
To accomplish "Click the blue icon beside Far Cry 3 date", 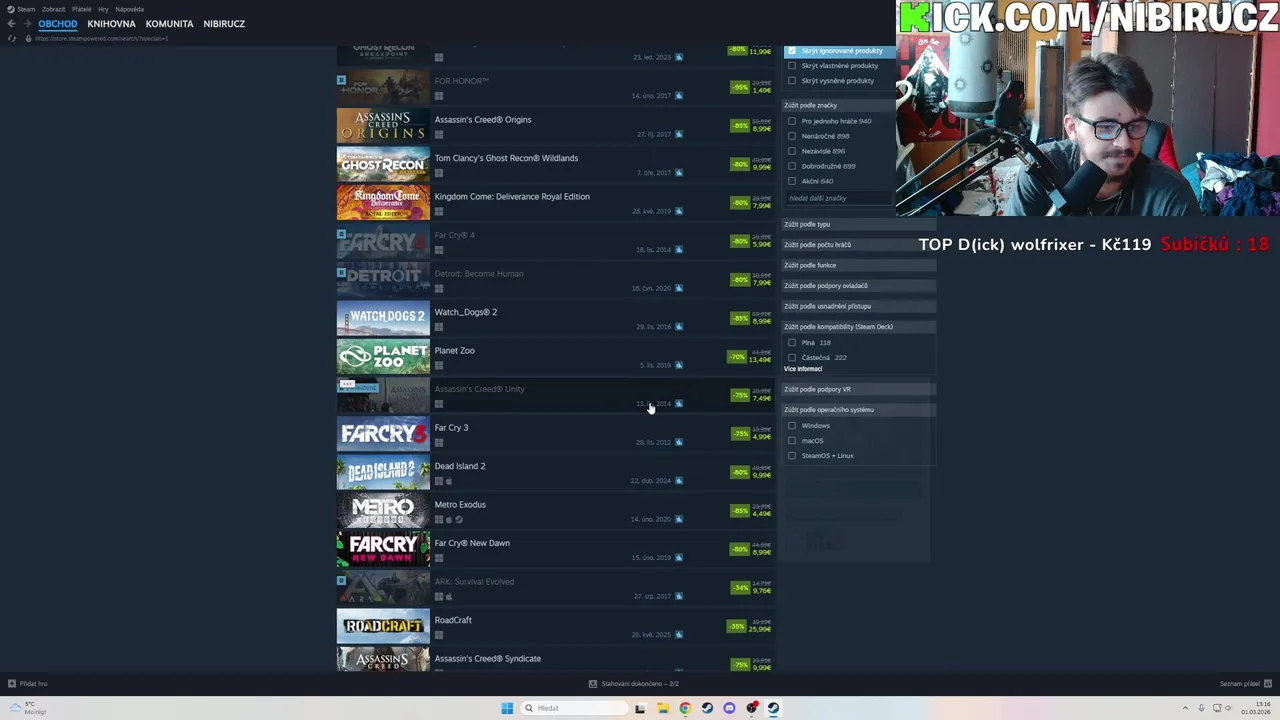I will 679,443.
